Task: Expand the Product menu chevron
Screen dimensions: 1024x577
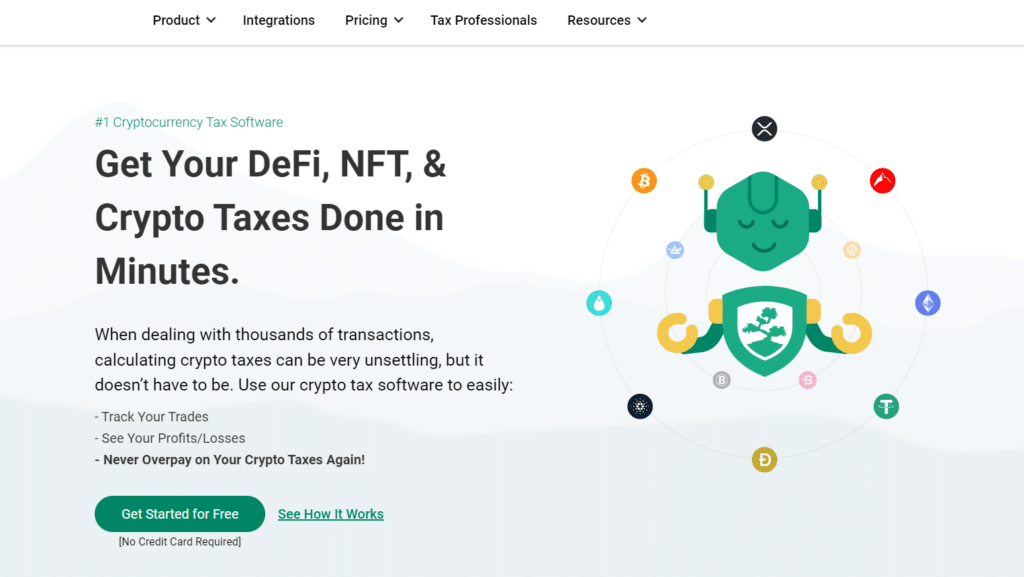Action: click(x=211, y=20)
